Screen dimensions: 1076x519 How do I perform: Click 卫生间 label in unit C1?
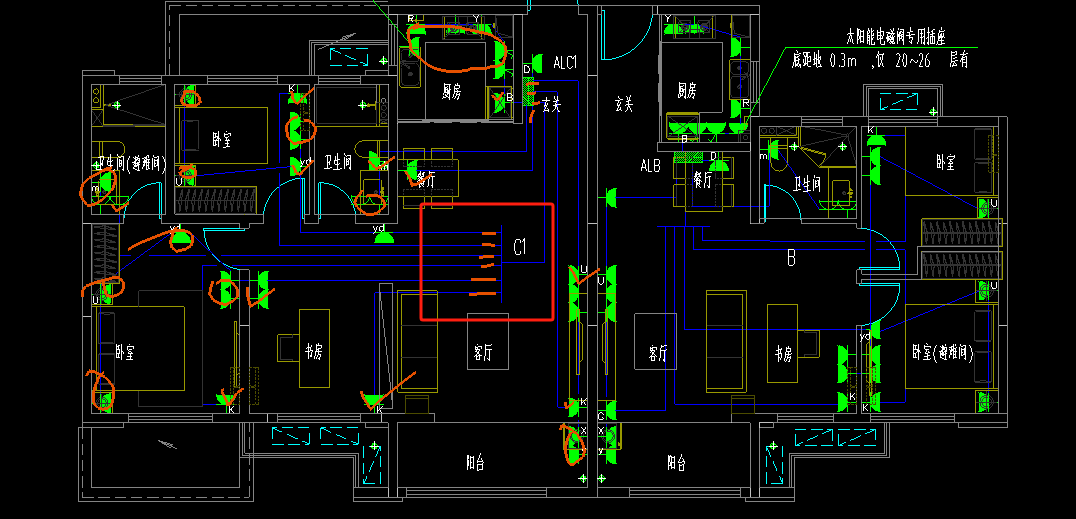[x=338, y=163]
